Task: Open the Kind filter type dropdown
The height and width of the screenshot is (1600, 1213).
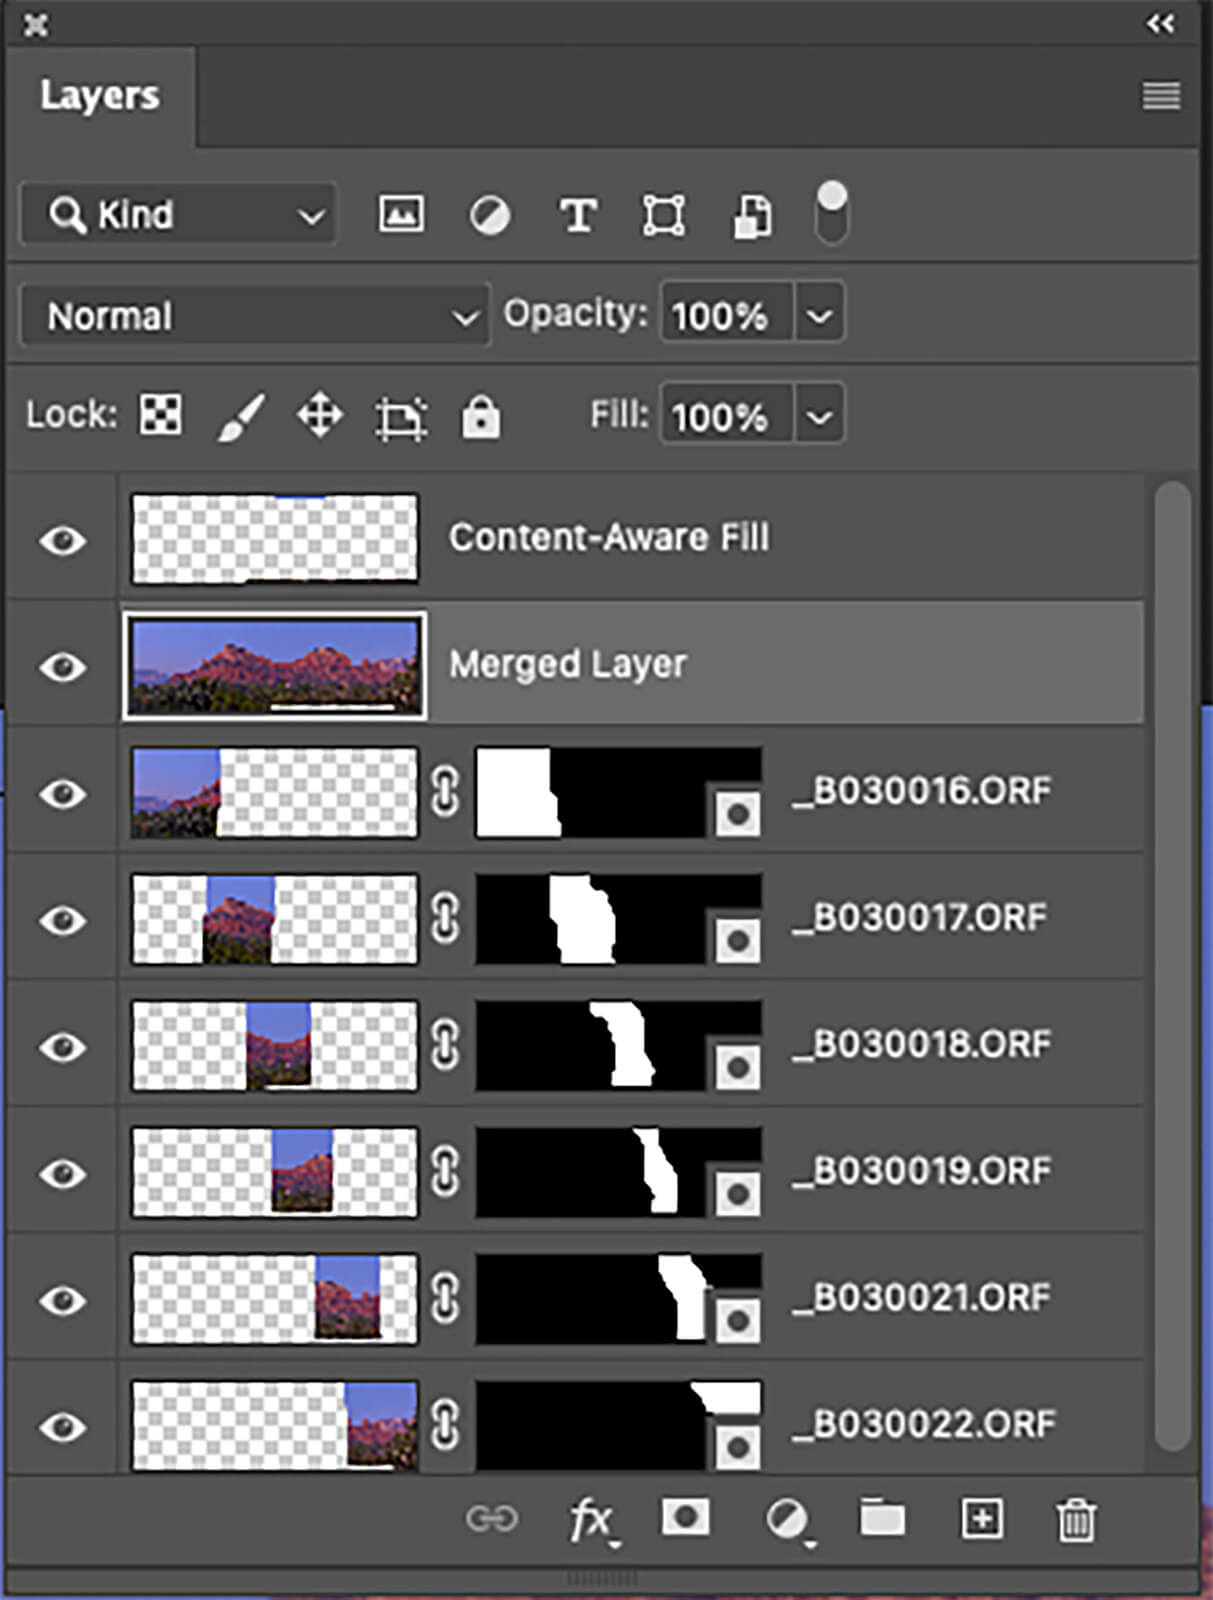Action: coord(179,215)
